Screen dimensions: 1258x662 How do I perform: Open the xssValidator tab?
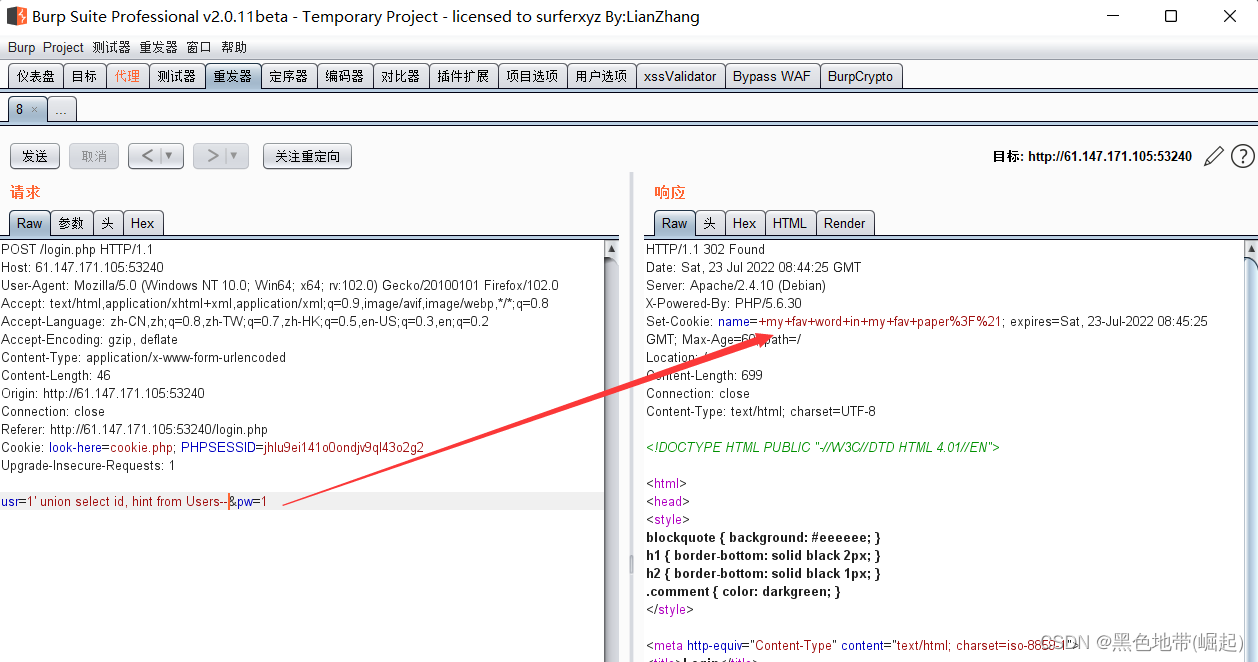[x=680, y=76]
